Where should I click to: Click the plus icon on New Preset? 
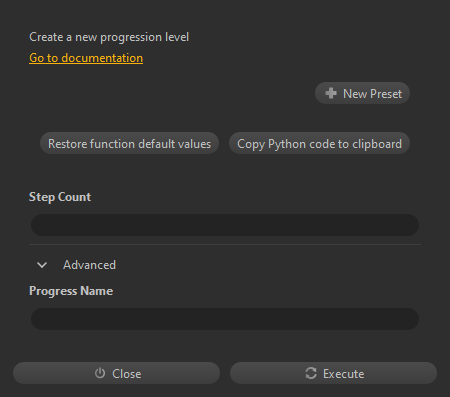click(x=331, y=93)
